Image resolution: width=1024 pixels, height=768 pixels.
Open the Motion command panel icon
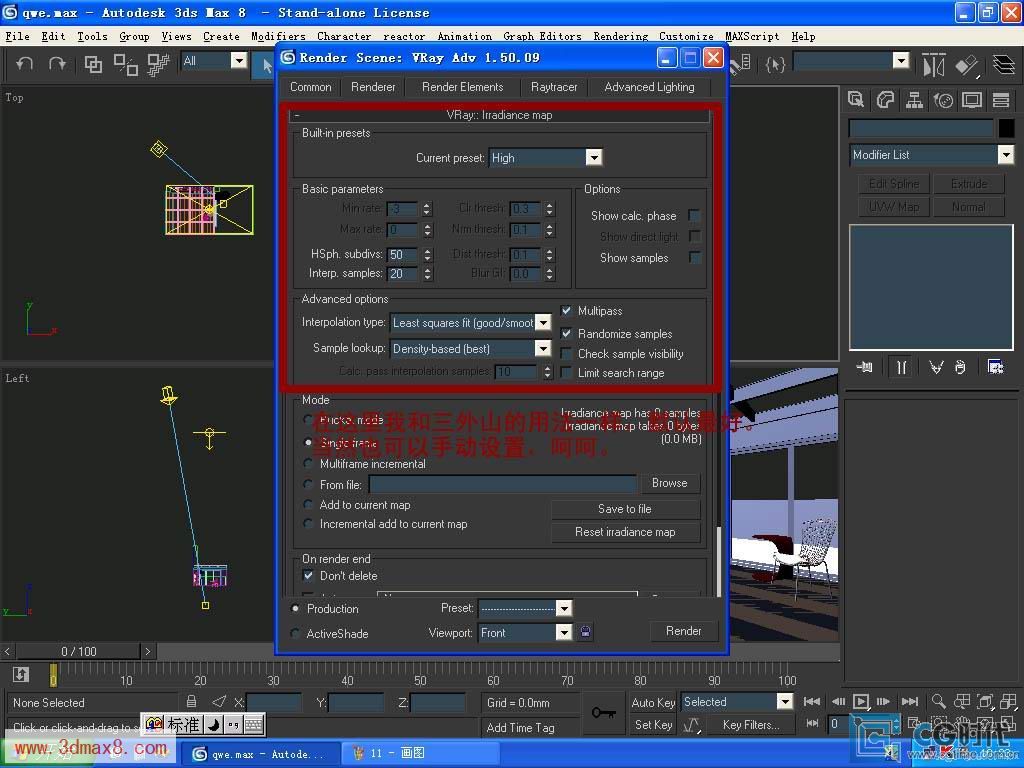point(943,99)
